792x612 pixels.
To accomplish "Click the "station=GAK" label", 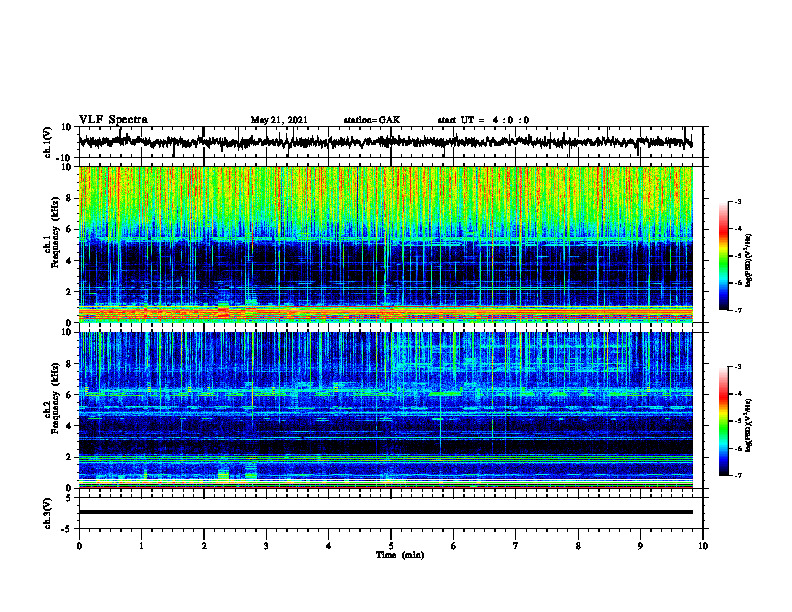I will pyautogui.click(x=371, y=120).
